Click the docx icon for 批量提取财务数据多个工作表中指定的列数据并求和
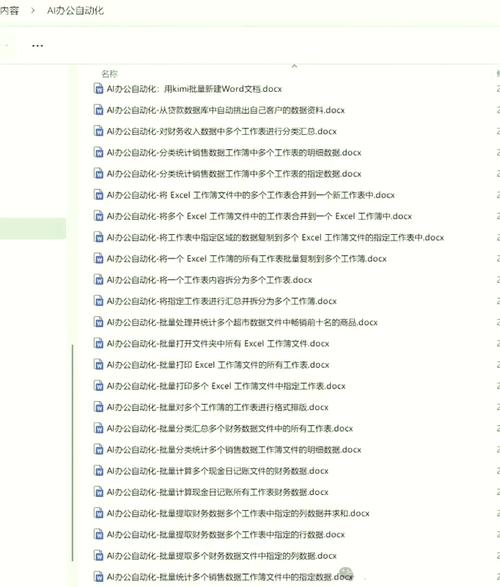Image resolution: width=500 pixels, height=587 pixels. [98, 513]
